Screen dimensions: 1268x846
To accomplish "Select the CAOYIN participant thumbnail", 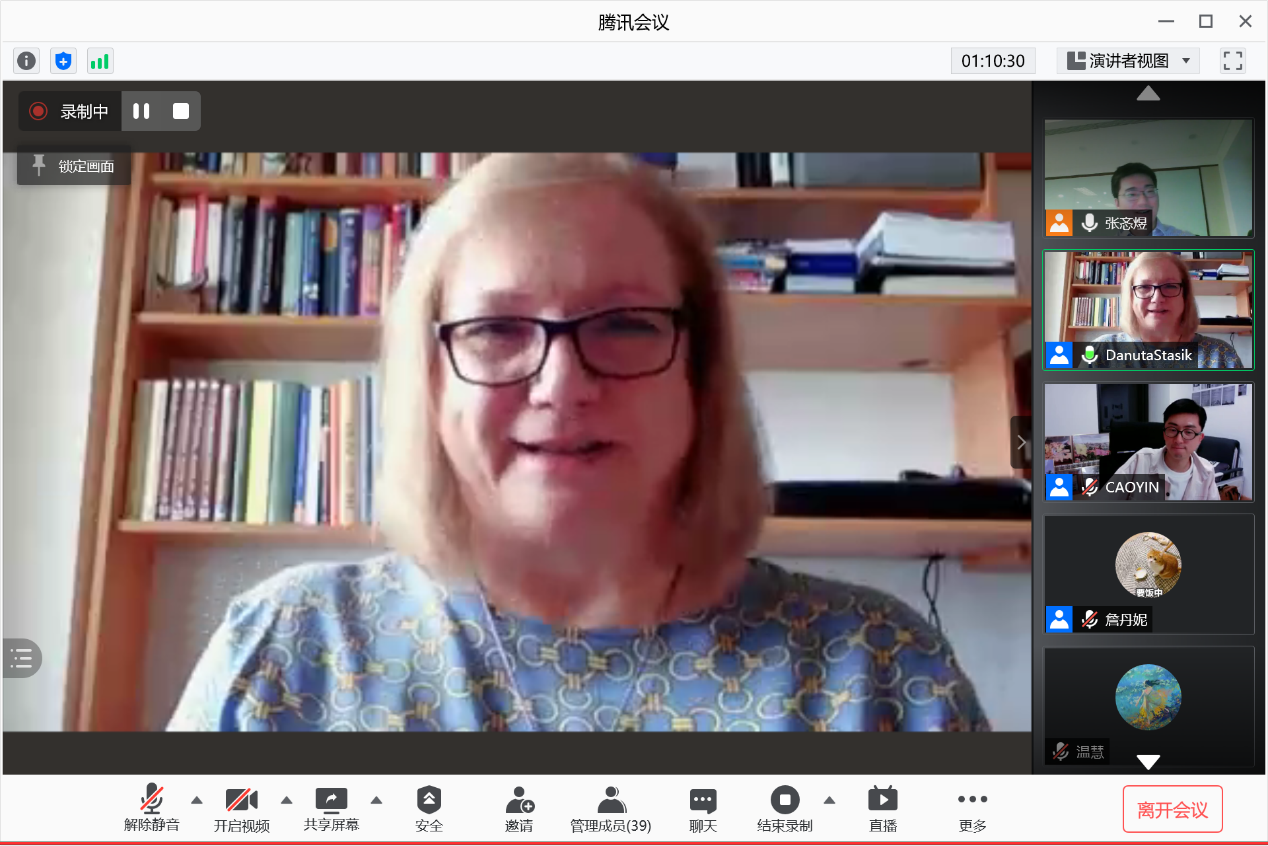I will [1148, 442].
